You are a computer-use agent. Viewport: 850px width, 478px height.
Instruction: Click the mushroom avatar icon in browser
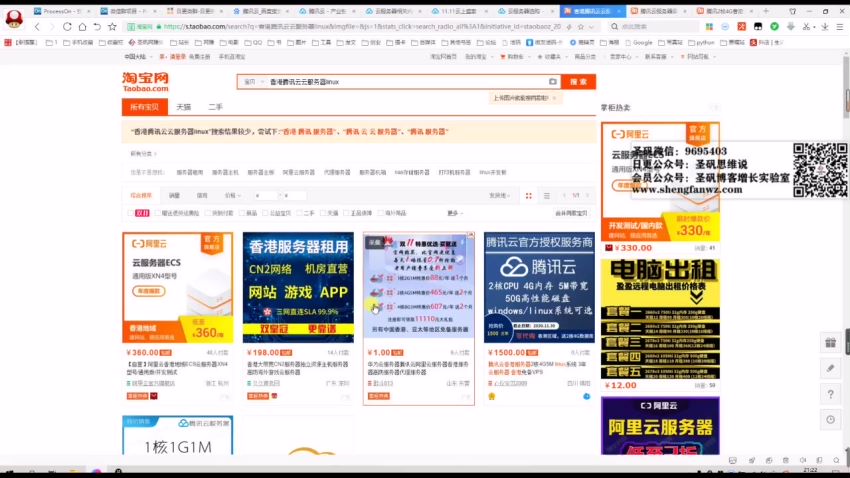pyautogui.click(x=14, y=18)
